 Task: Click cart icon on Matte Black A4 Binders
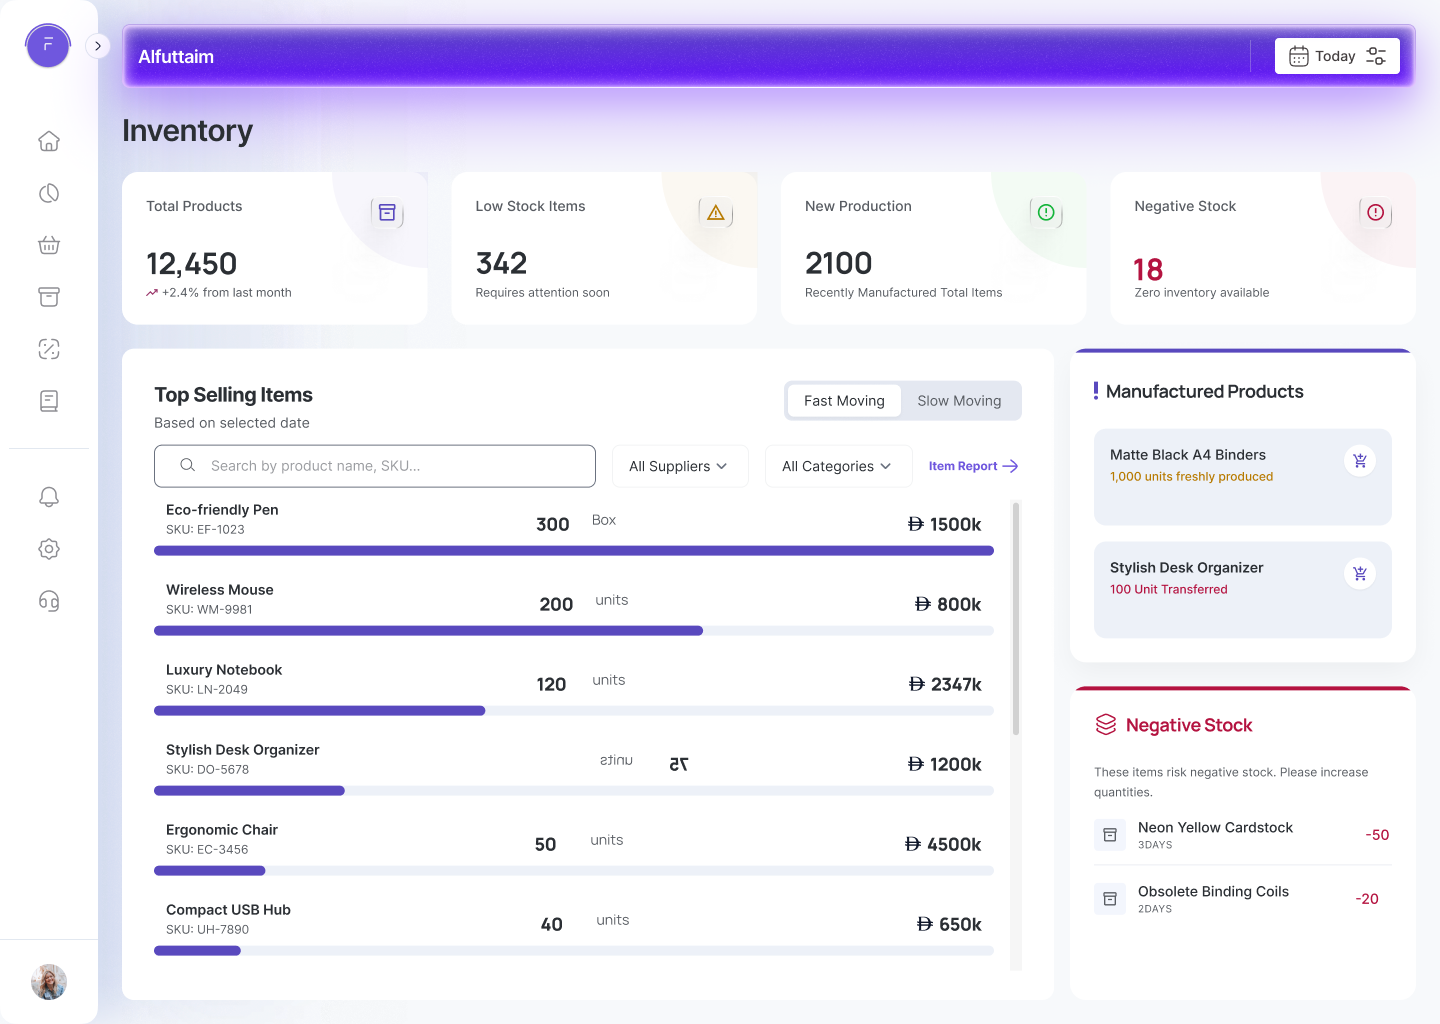tap(1360, 461)
